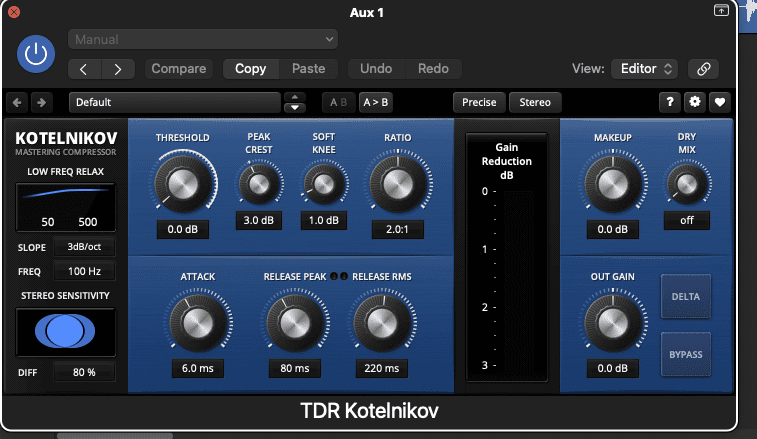Open the Manual preset dropdown

click(203, 39)
